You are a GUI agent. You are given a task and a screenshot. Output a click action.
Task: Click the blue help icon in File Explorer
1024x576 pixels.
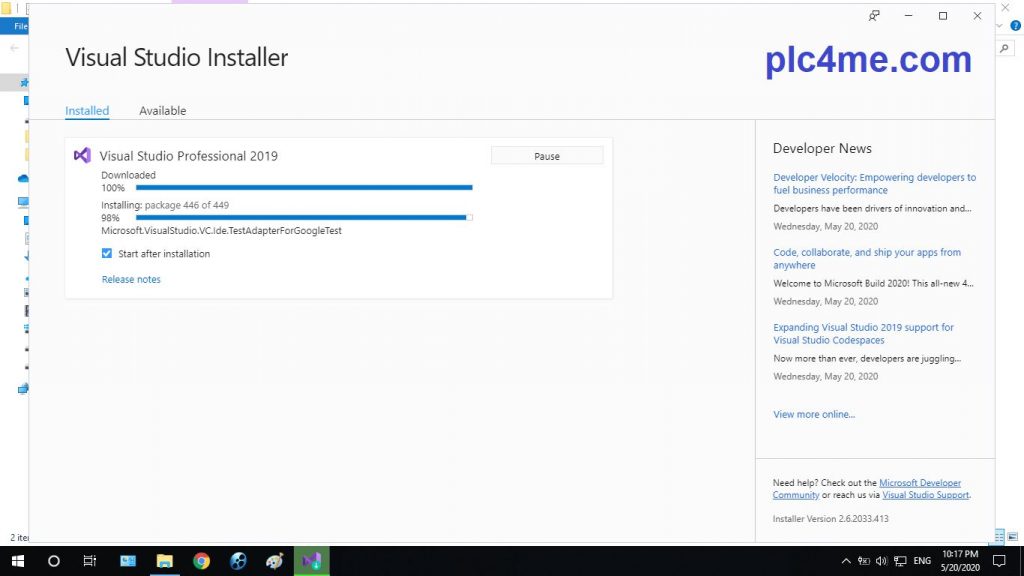click(x=1015, y=26)
